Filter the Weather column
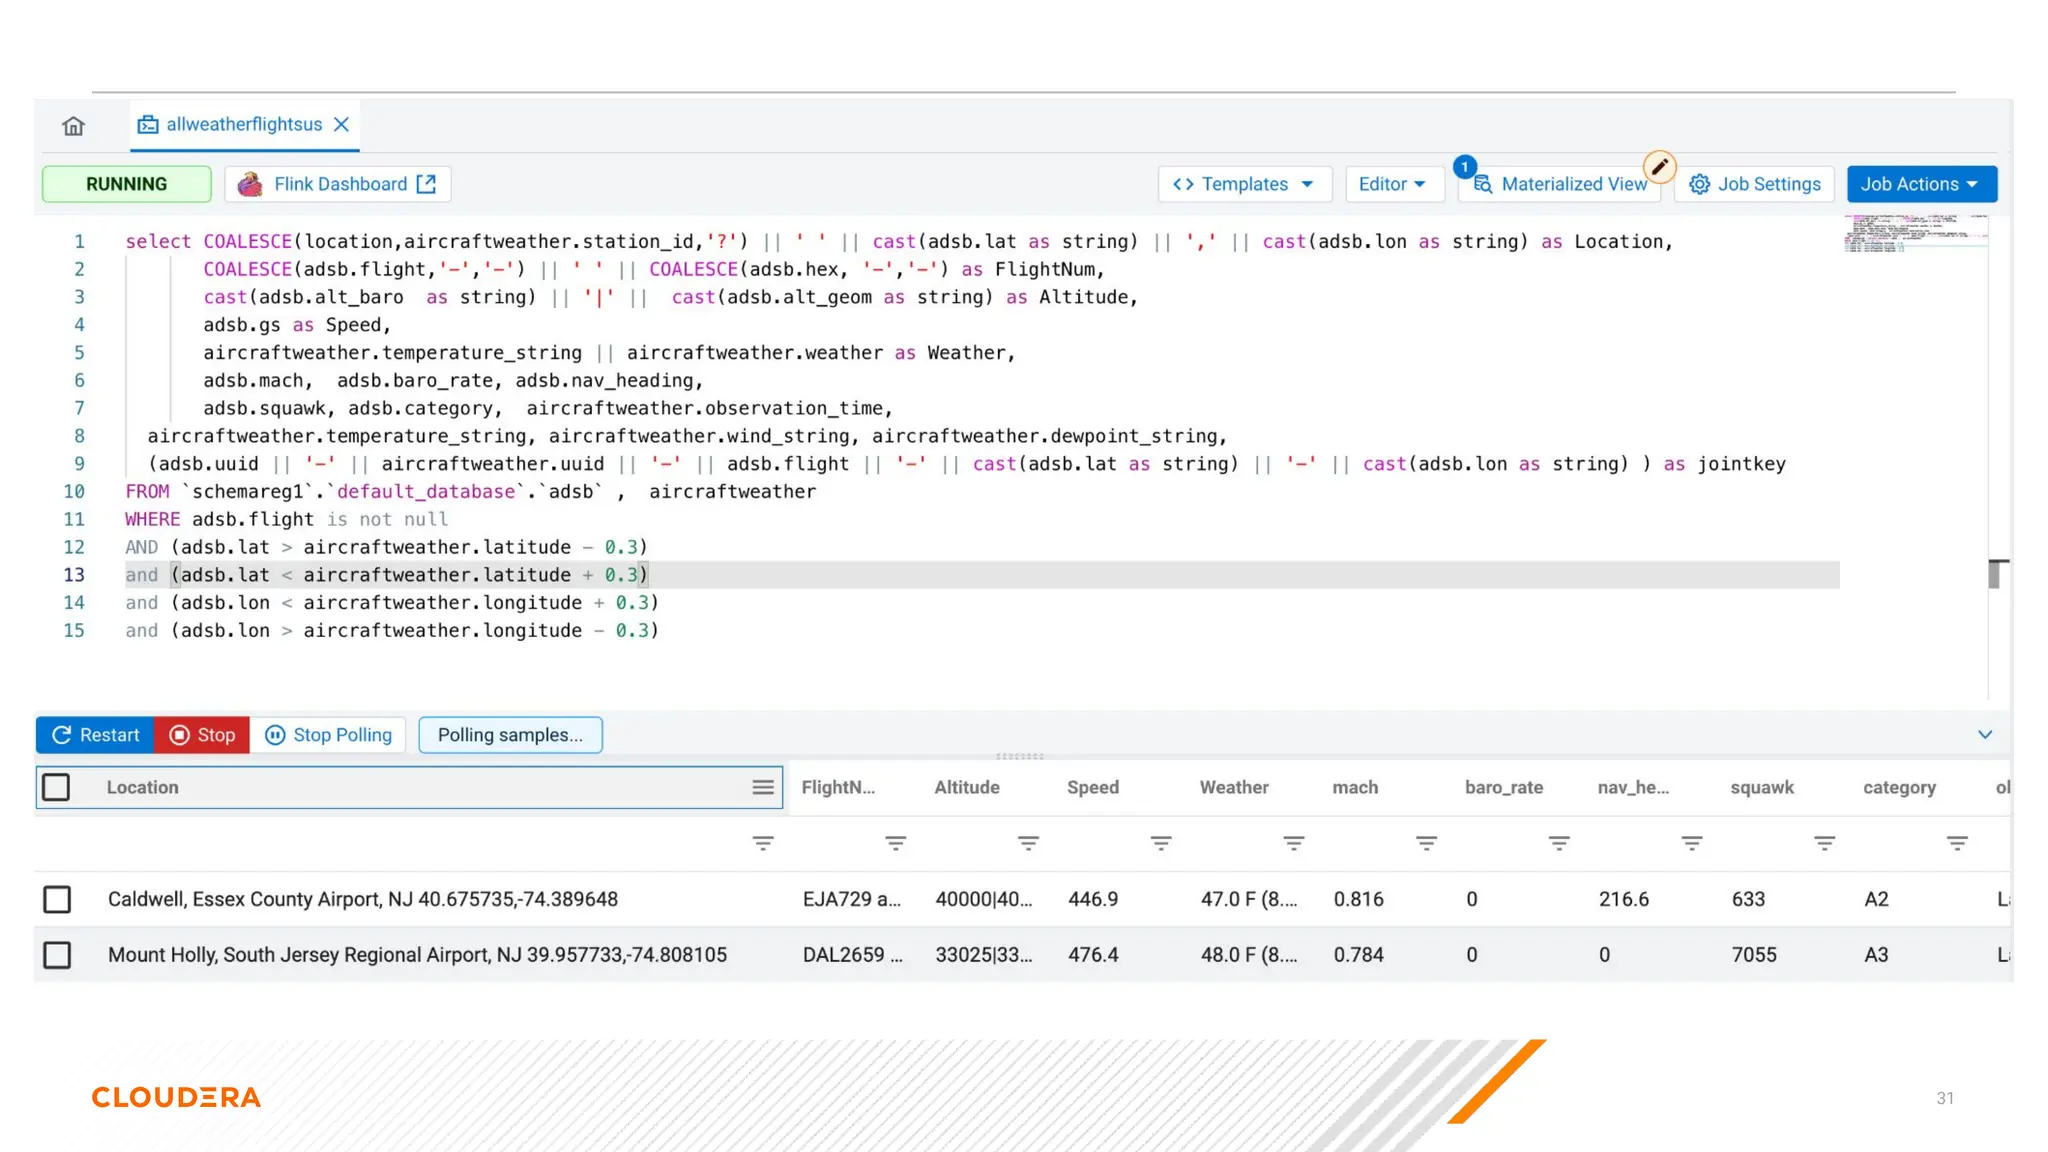 (x=1293, y=844)
